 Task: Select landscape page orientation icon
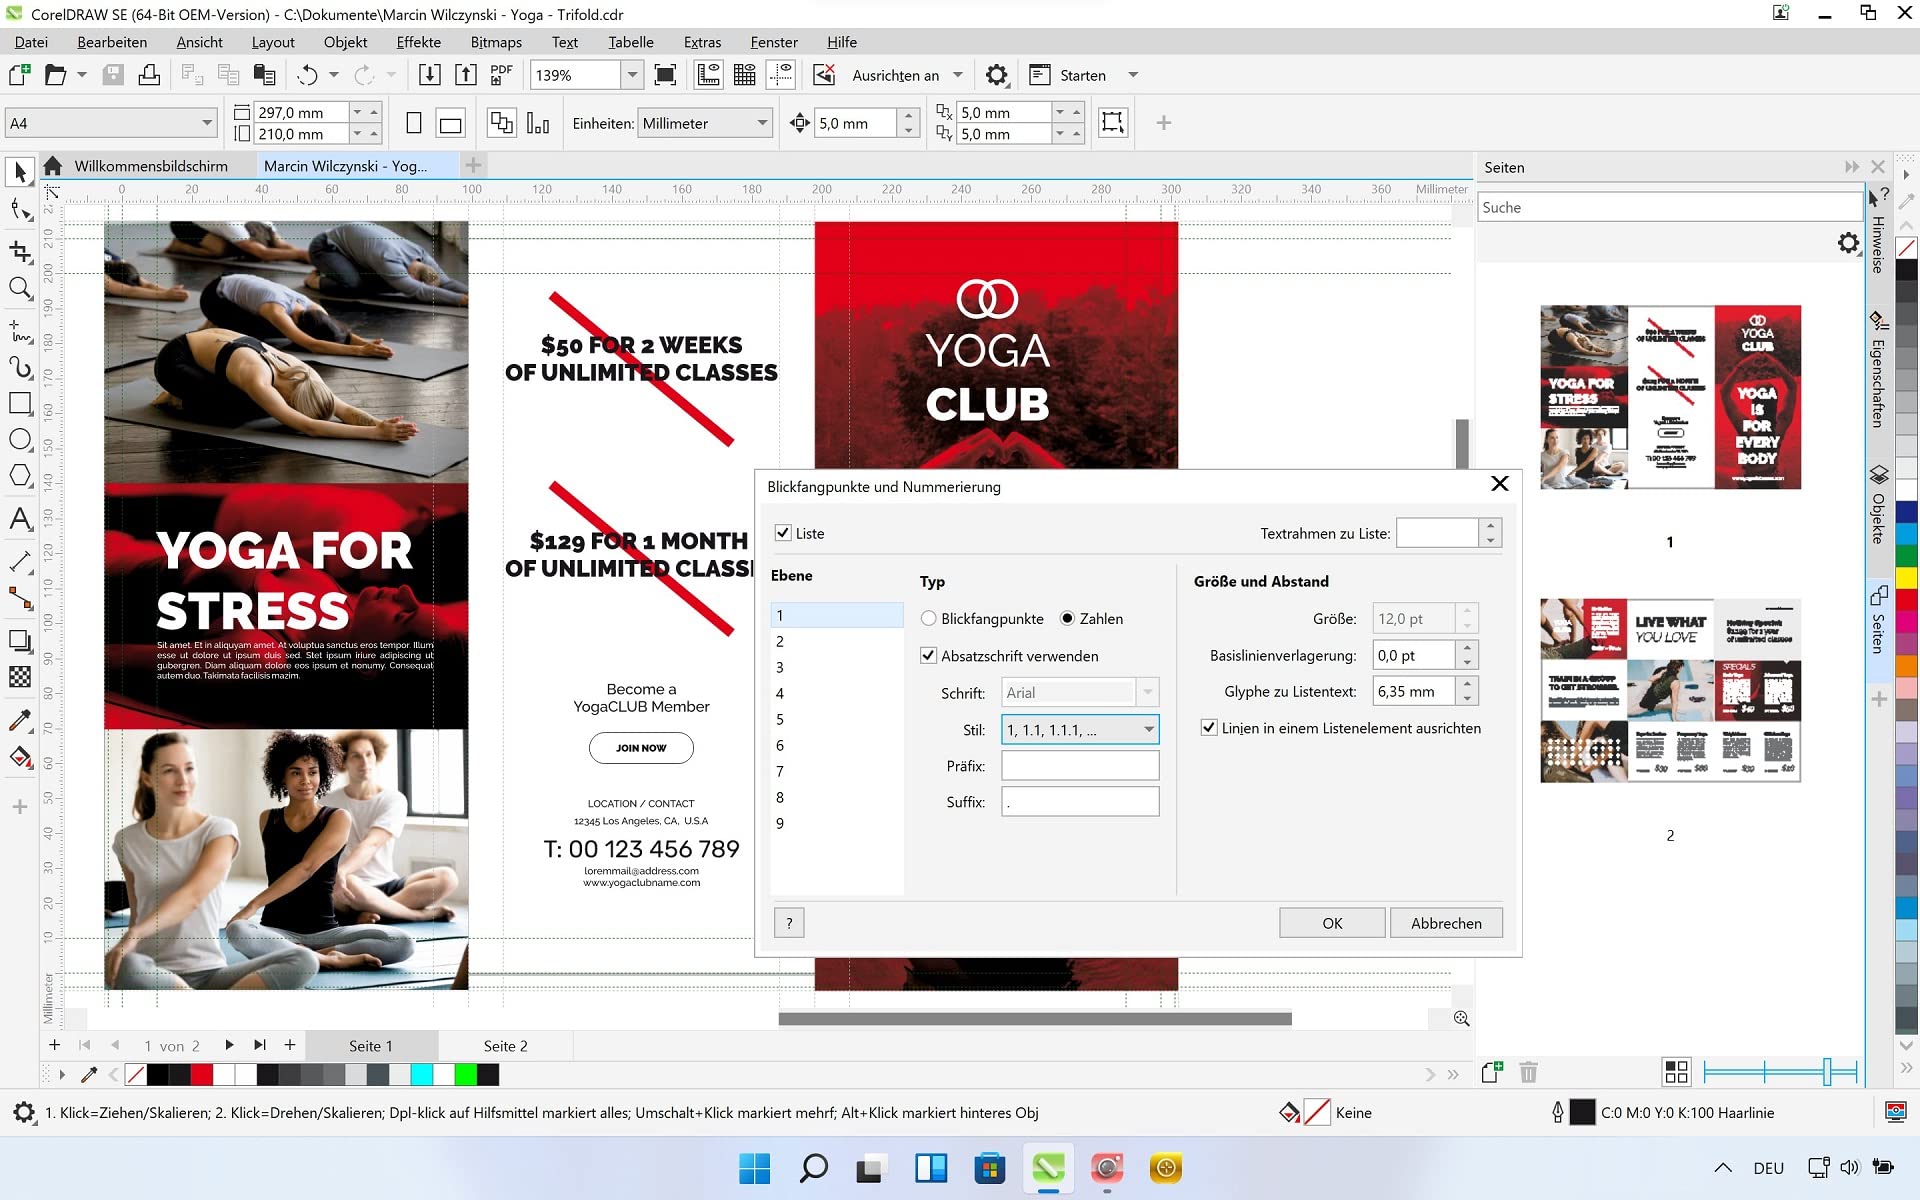coord(451,124)
